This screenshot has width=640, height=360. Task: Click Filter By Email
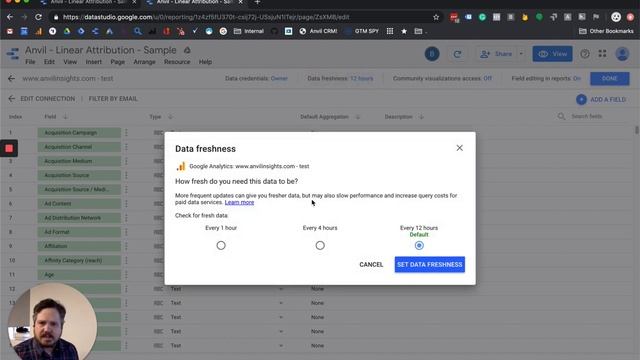(113, 99)
